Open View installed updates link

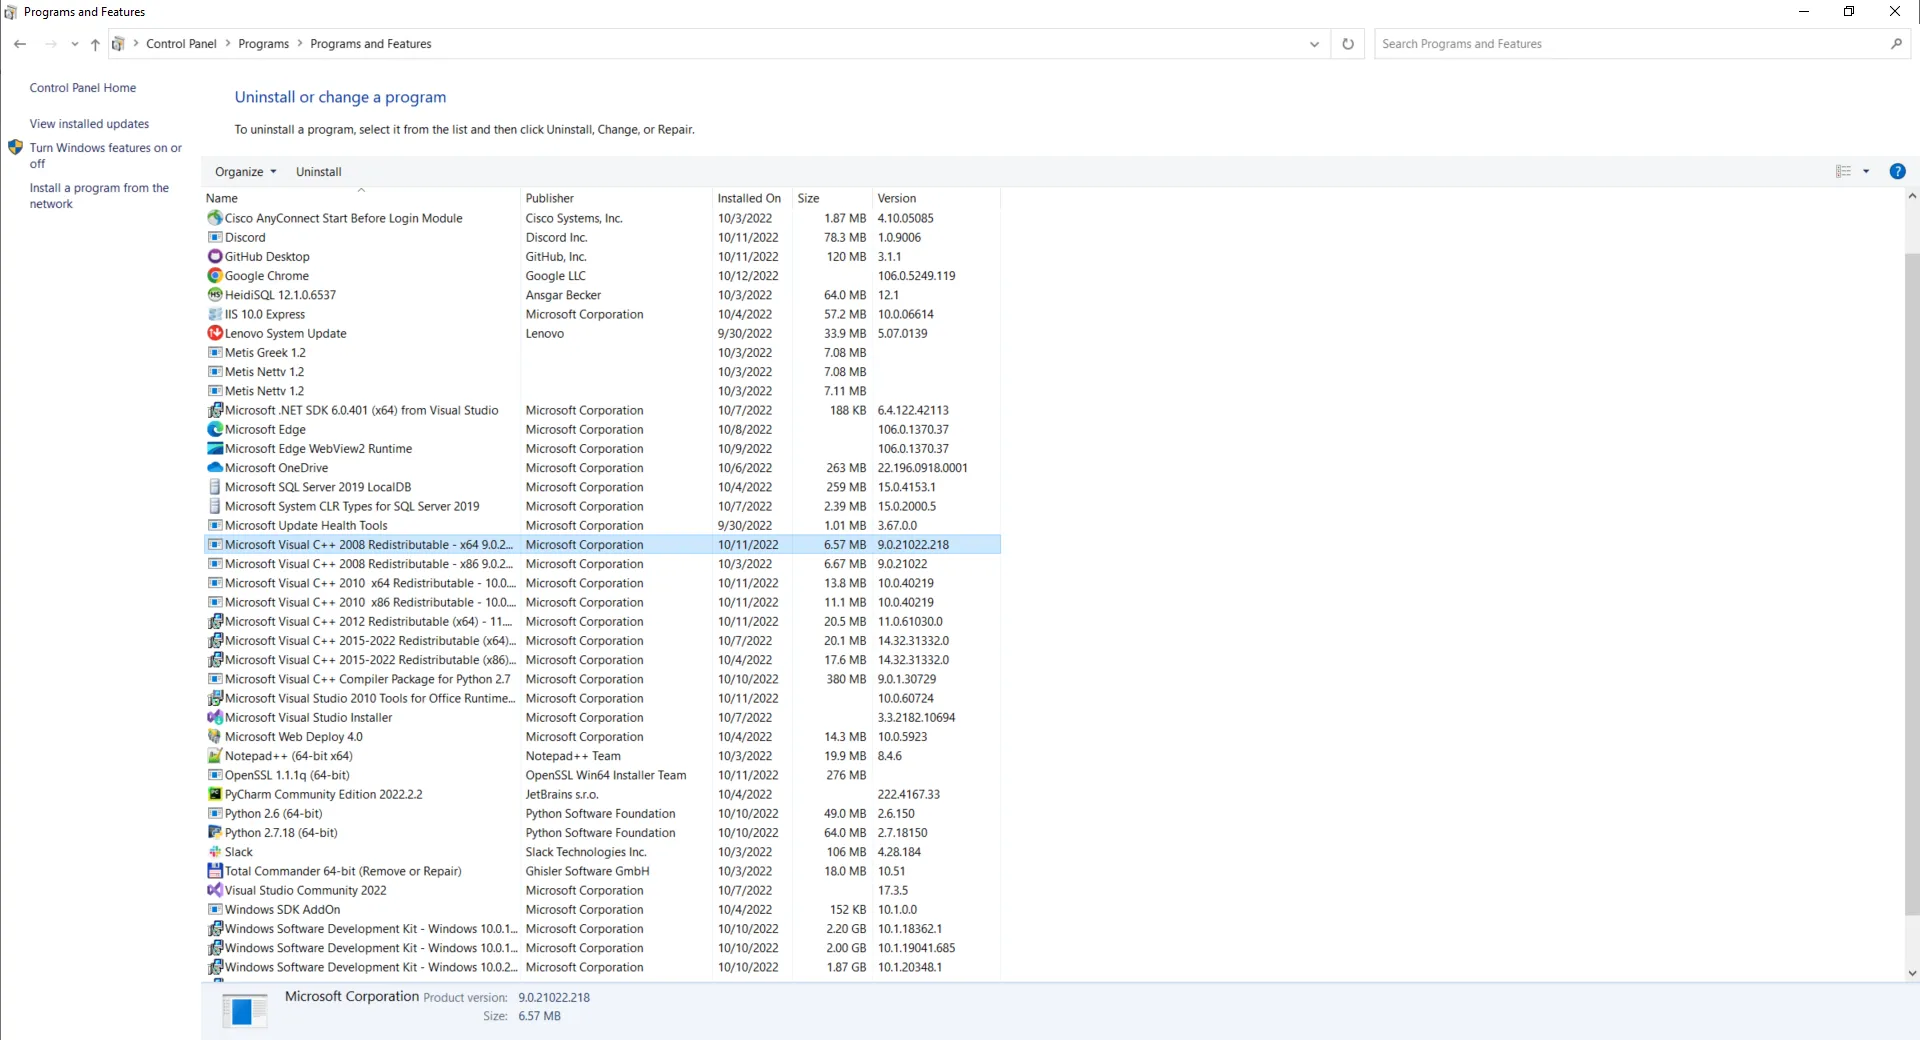pos(89,124)
